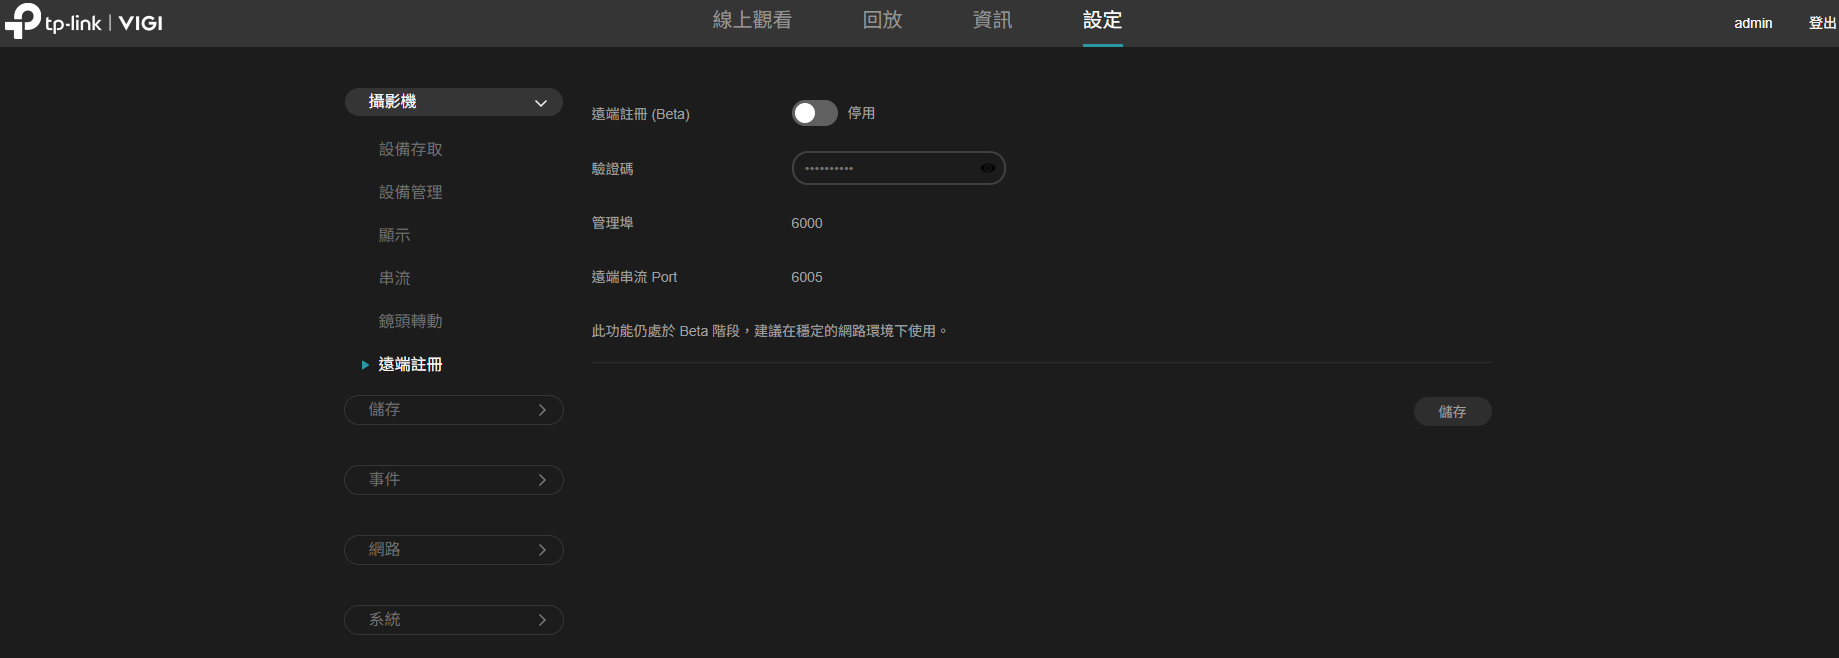Open 鏡頭轉動 settings page

click(x=410, y=321)
